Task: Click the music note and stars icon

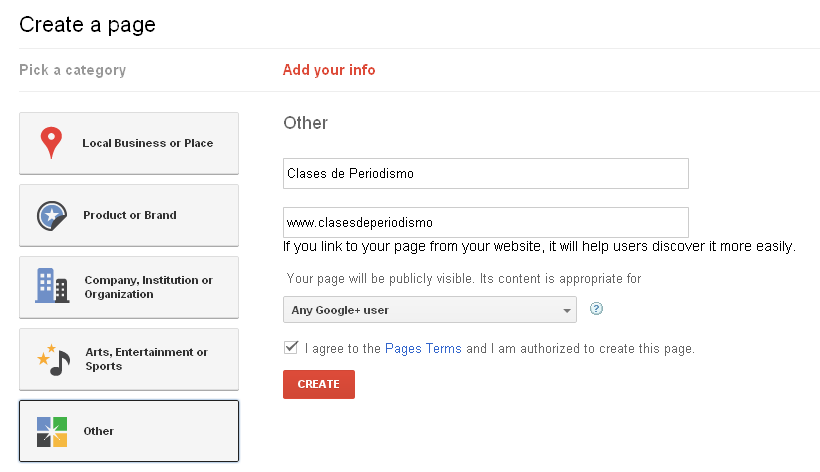Action: (x=53, y=359)
